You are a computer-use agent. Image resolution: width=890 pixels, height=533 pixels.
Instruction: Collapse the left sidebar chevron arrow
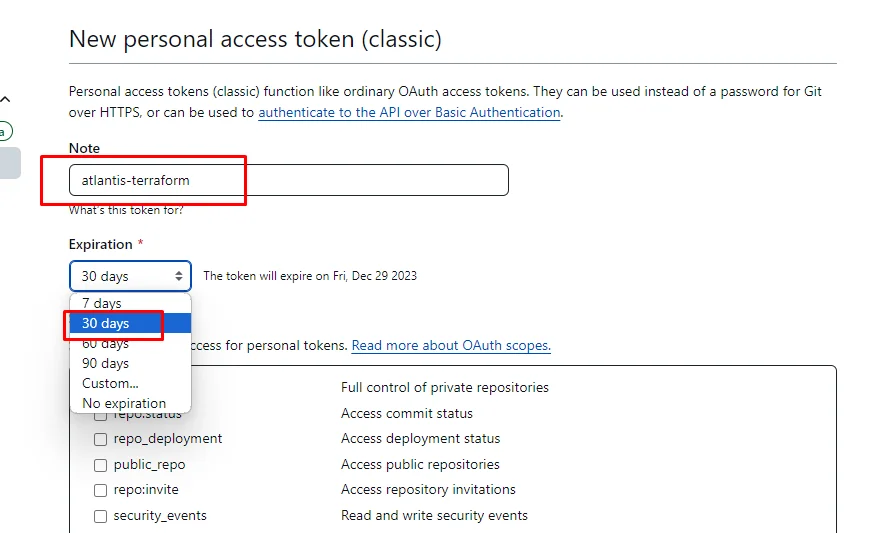click(5, 99)
